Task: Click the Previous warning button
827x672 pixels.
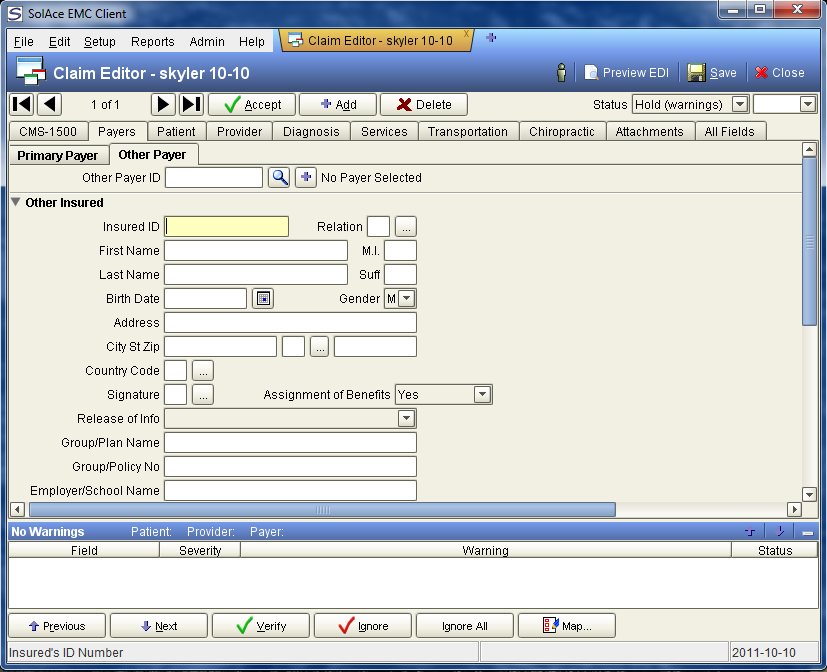Action: (x=57, y=626)
